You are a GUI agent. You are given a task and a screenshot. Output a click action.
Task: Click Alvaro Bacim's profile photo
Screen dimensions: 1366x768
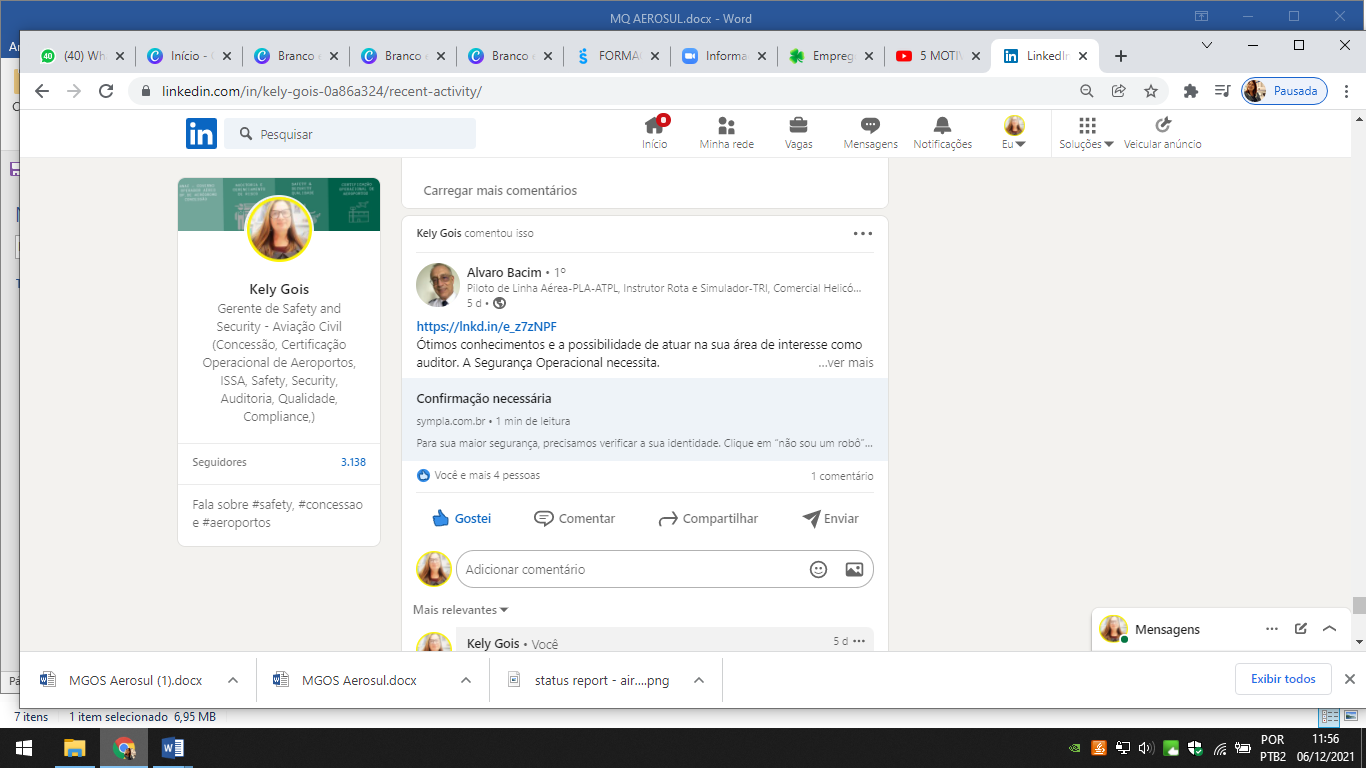438,285
